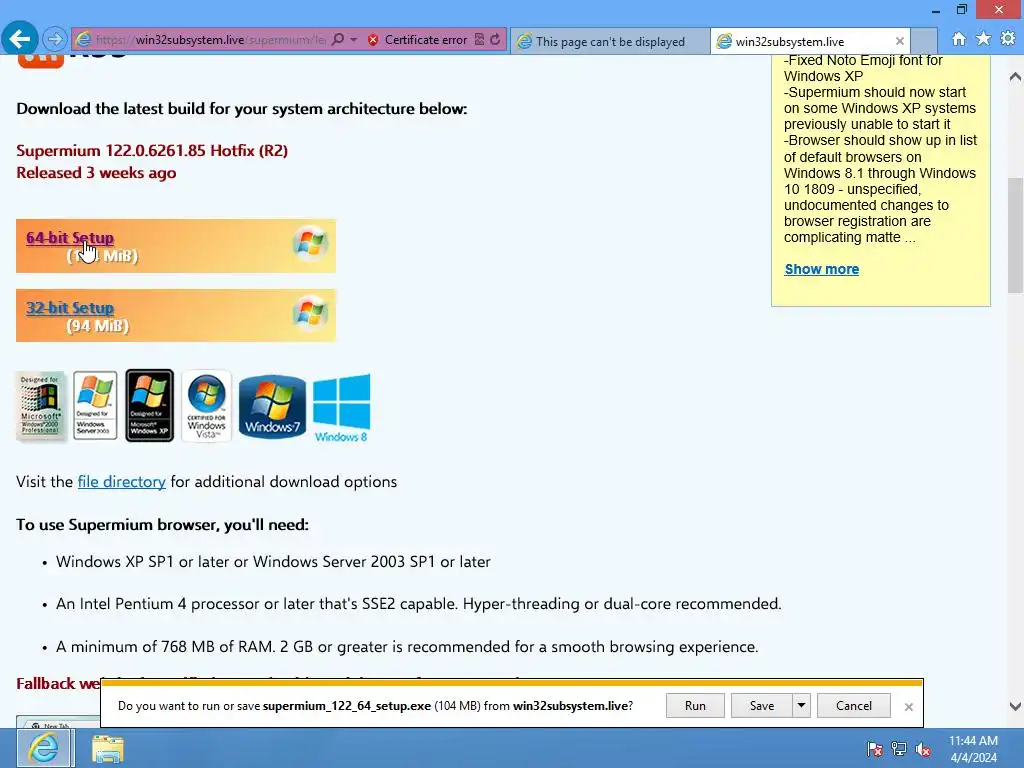Image resolution: width=1024 pixels, height=768 pixels.
Task: Open the Home page icon
Action: pos(959,39)
